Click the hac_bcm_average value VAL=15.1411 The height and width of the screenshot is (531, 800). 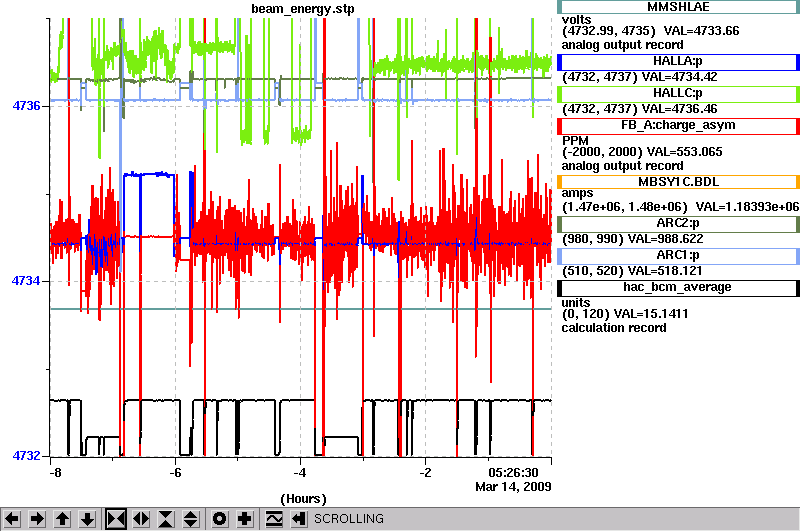pos(651,314)
